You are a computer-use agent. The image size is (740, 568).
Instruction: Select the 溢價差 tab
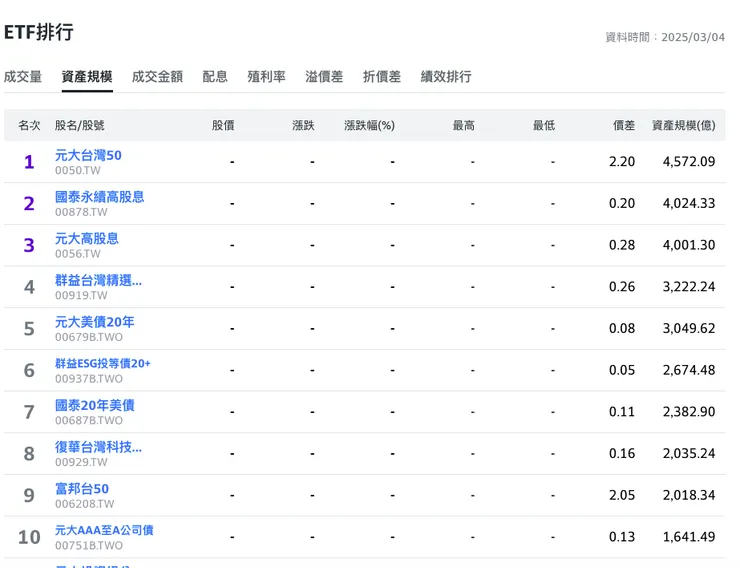click(x=324, y=76)
